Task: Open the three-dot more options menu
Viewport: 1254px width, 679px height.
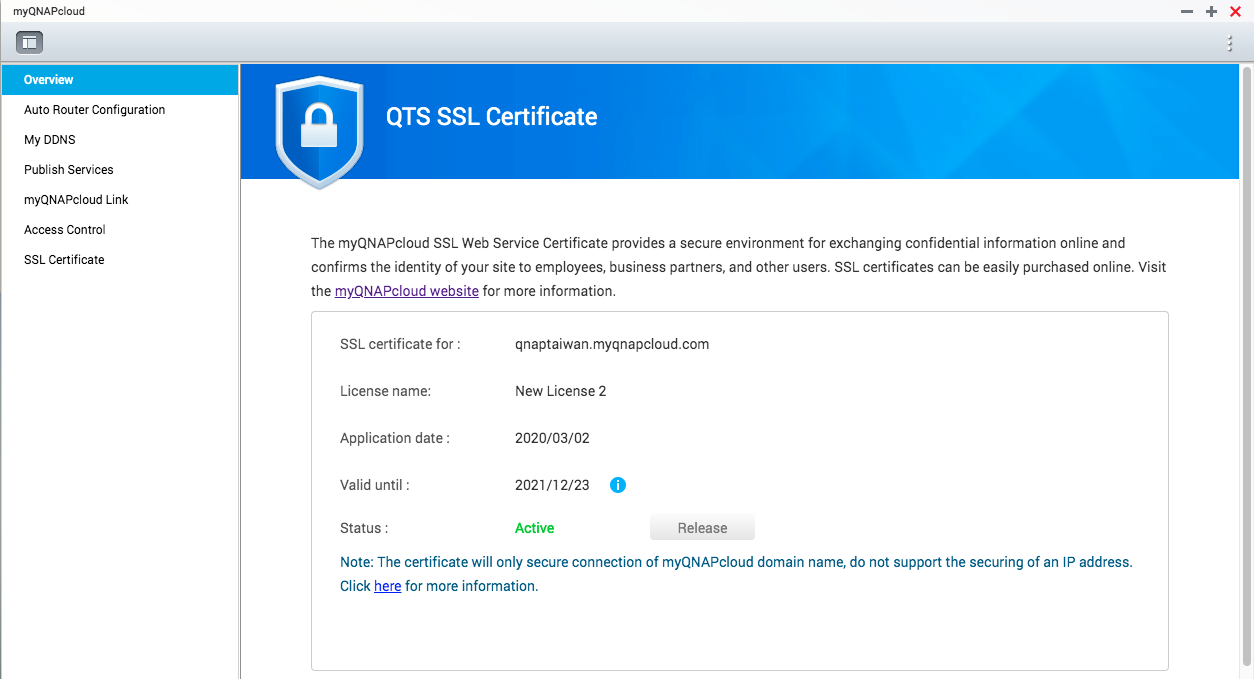Action: point(1230,43)
